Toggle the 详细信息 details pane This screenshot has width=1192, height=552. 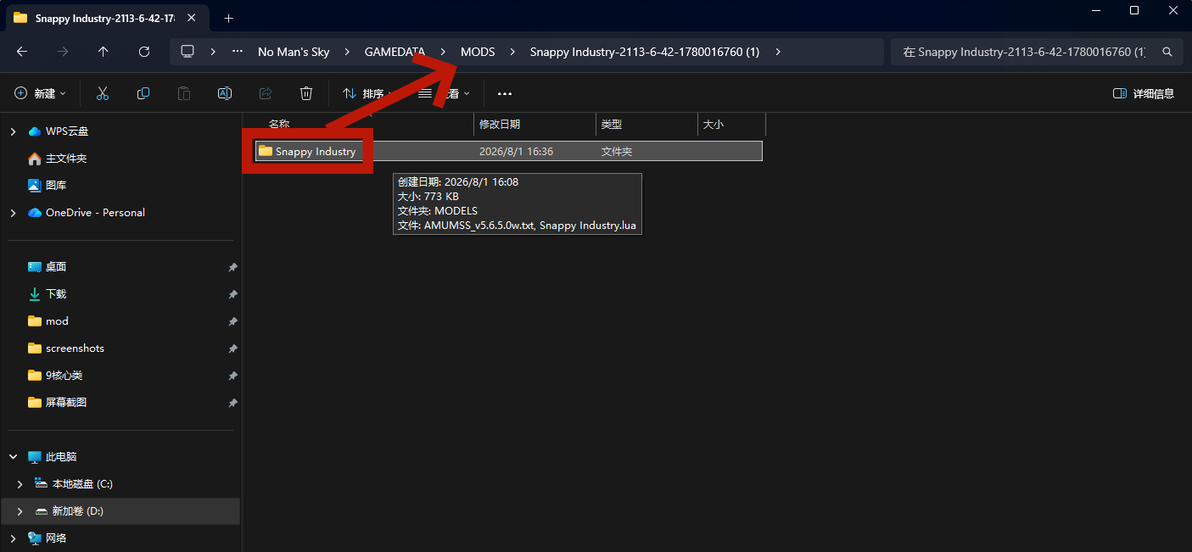pos(1143,94)
